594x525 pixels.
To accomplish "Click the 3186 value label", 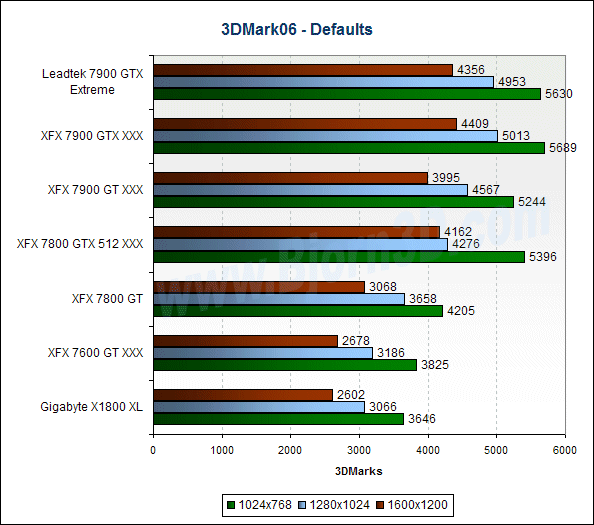I will click(x=391, y=353).
